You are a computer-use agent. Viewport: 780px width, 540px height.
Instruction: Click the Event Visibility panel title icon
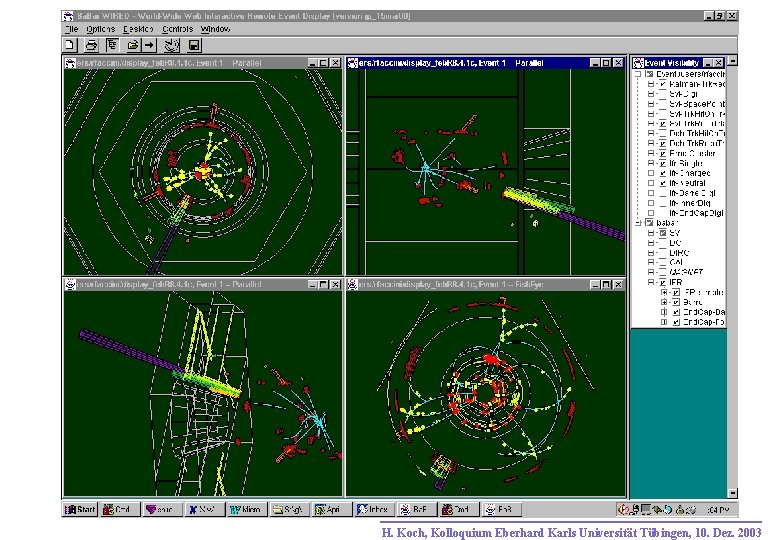[638, 63]
